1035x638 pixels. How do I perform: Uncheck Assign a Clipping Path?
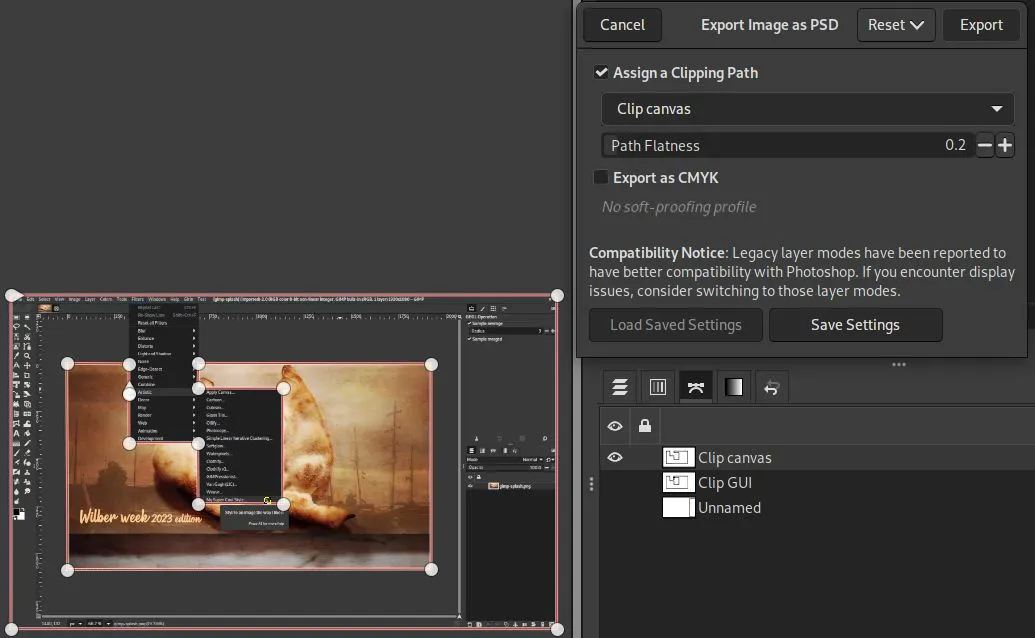point(601,72)
